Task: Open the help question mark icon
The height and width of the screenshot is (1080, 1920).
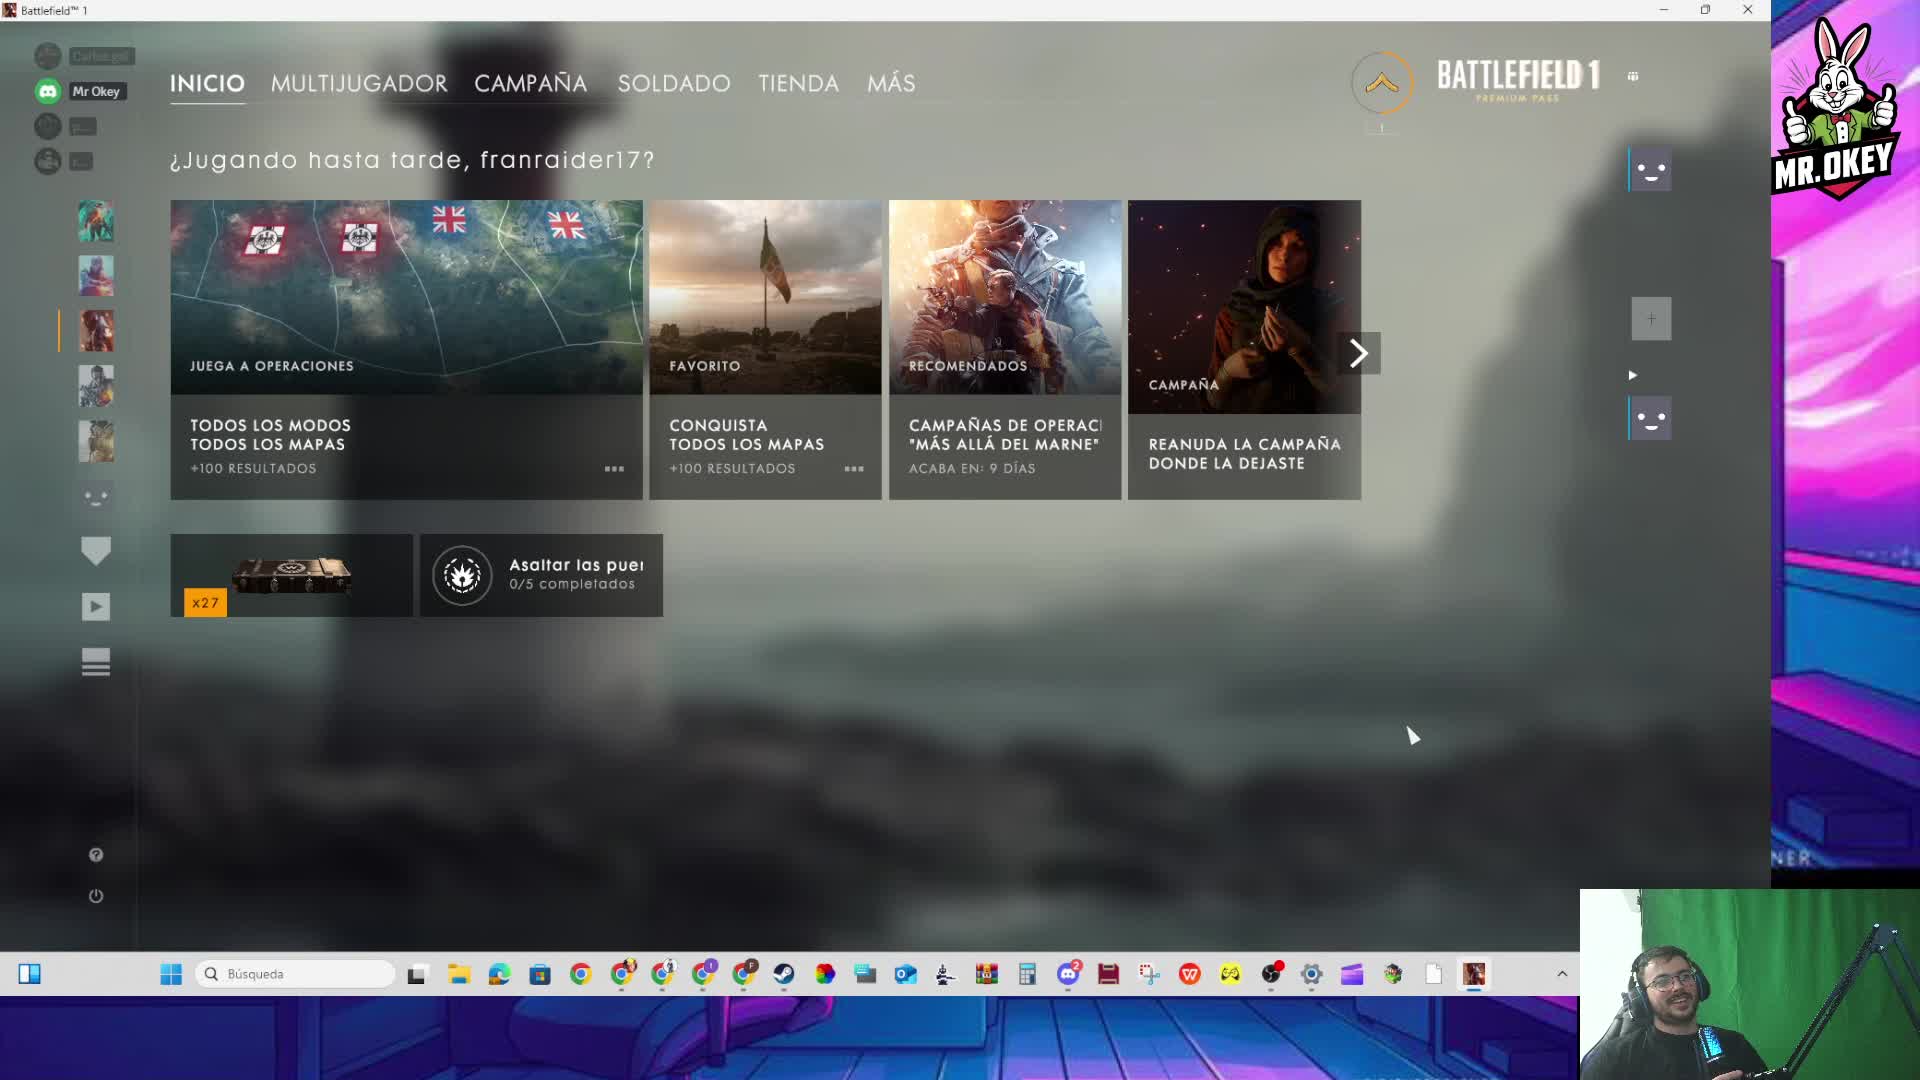Action: [96, 855]
